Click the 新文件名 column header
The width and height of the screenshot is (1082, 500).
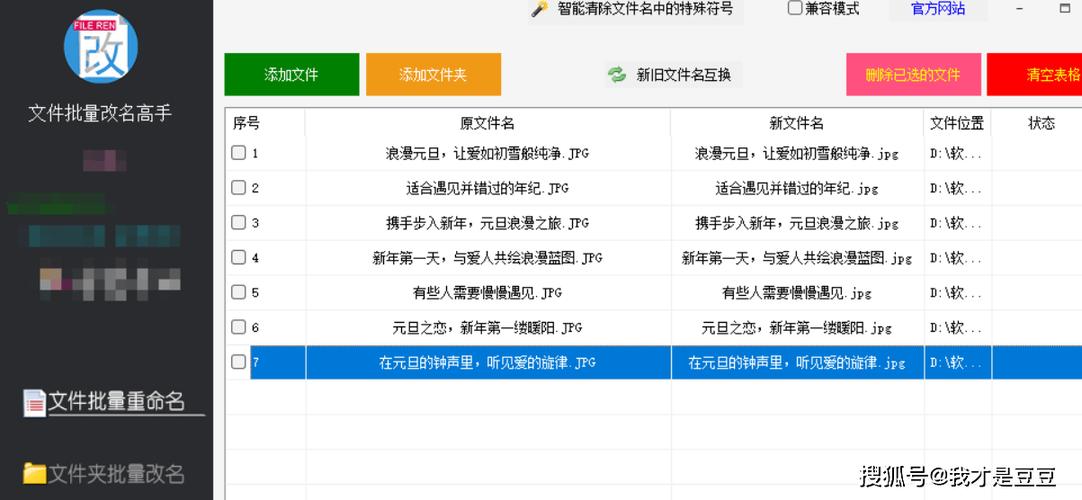point(797,123)
